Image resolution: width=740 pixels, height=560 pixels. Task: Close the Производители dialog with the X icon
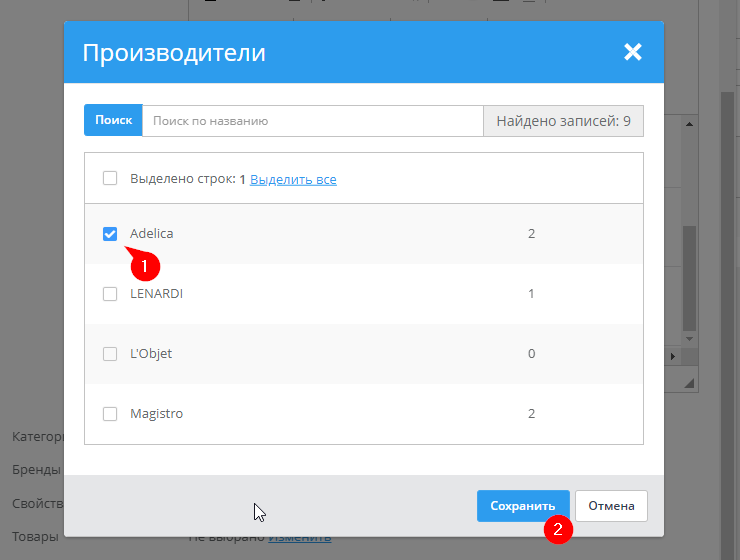[x=632, y=52]
